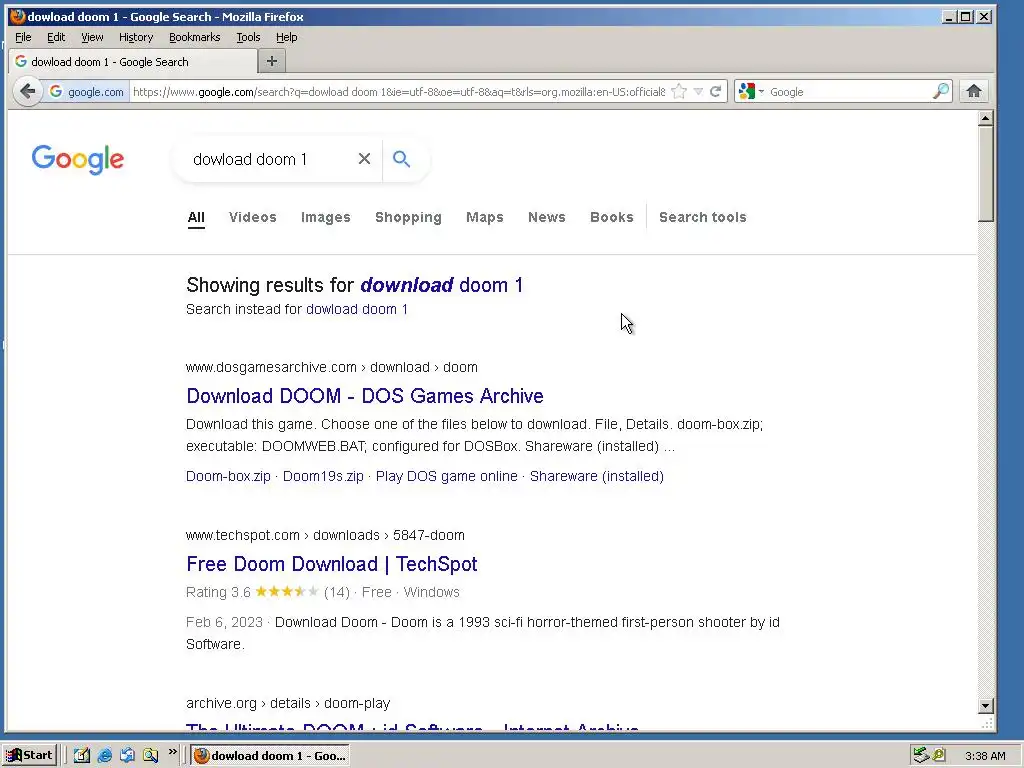
Task: Switch to the Shopping results tab
Action: [408, 217]
